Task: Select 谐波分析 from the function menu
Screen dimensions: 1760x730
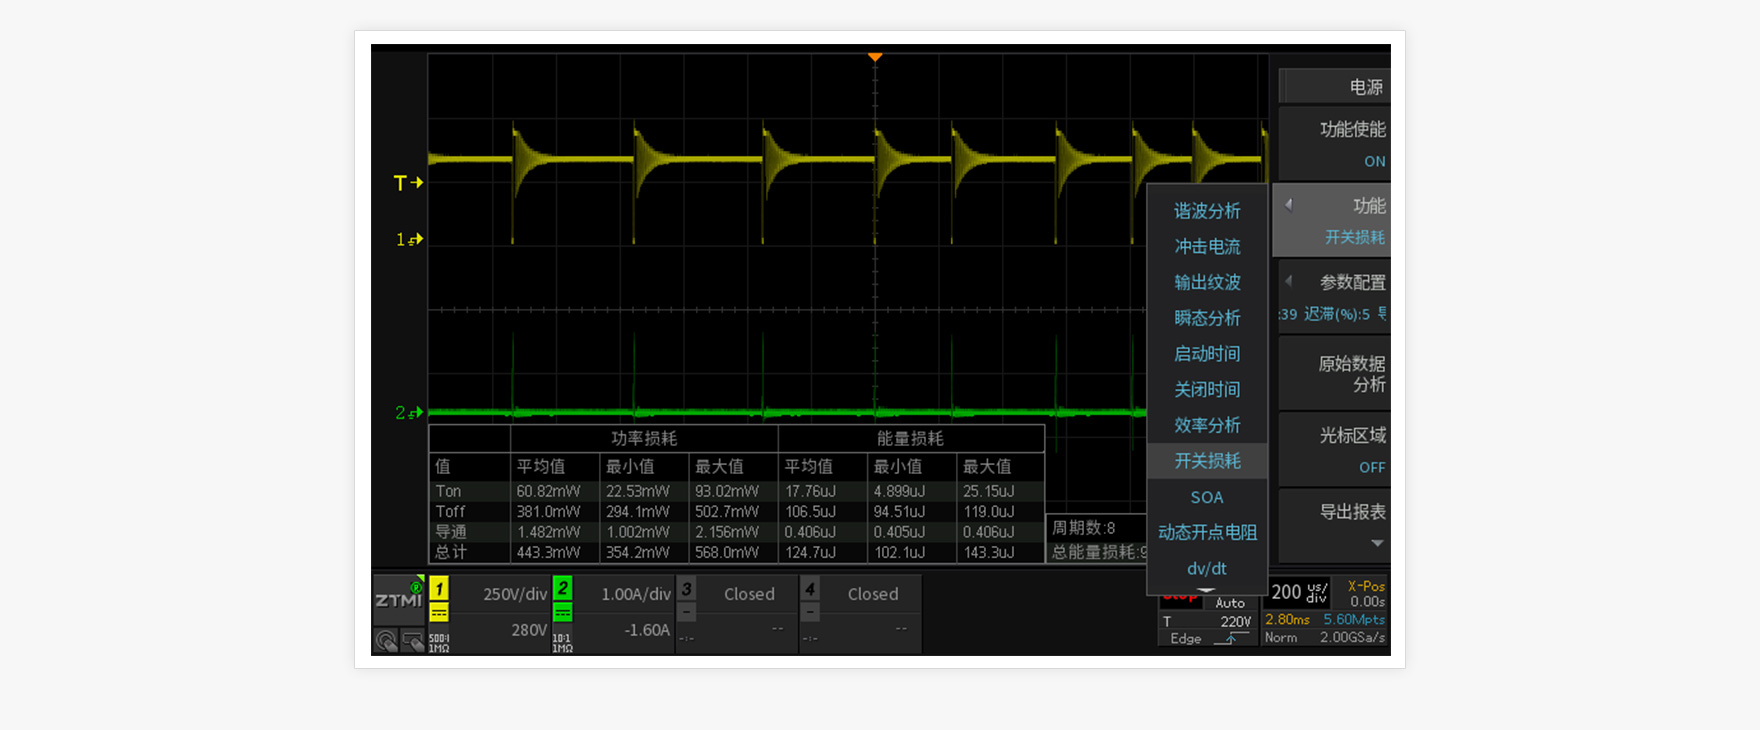Action: point(1207,211)
